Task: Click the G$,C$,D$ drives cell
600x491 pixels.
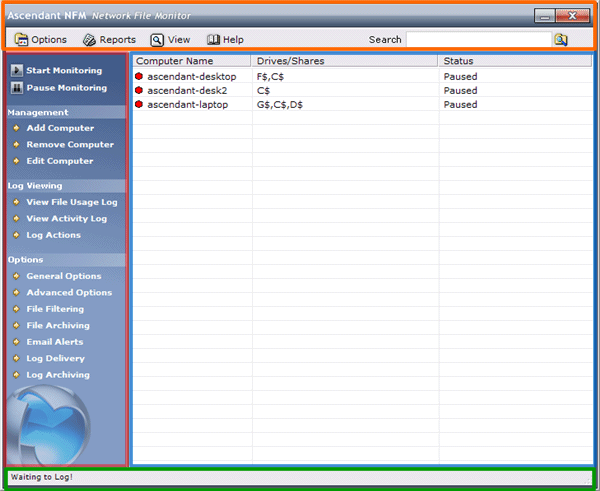Action: [280, 104]
